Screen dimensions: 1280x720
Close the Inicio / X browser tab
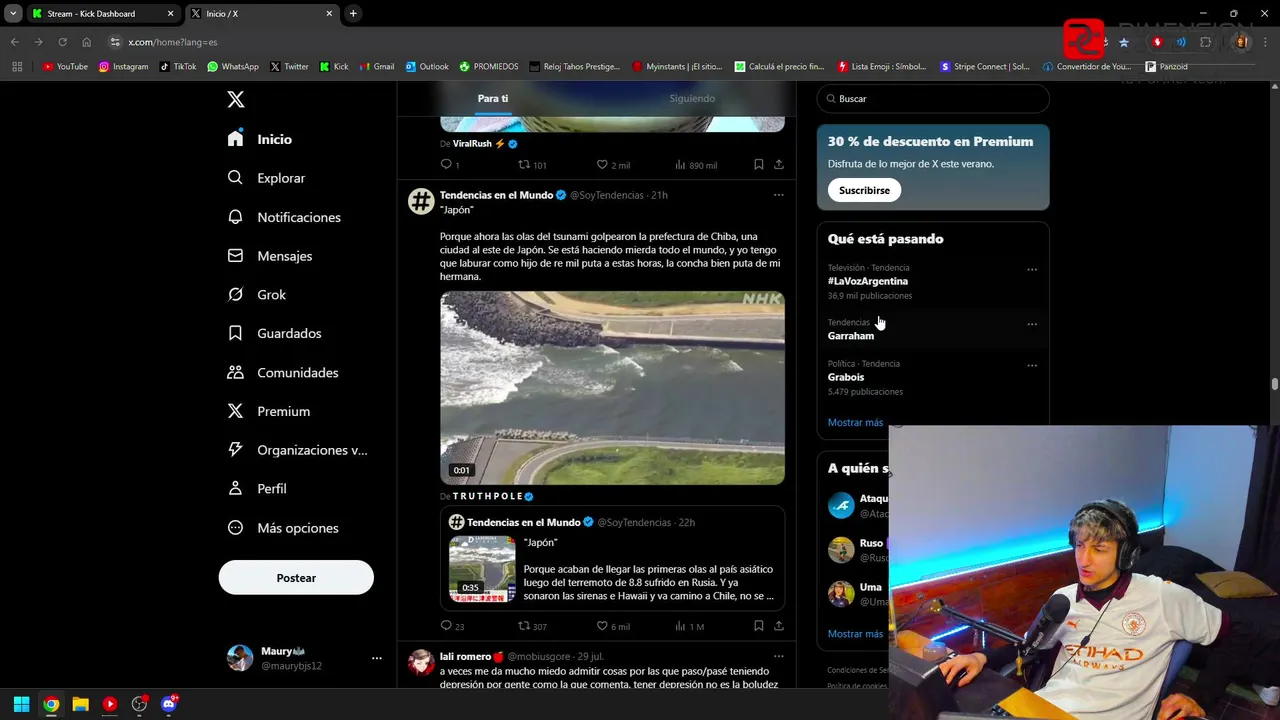329,14
